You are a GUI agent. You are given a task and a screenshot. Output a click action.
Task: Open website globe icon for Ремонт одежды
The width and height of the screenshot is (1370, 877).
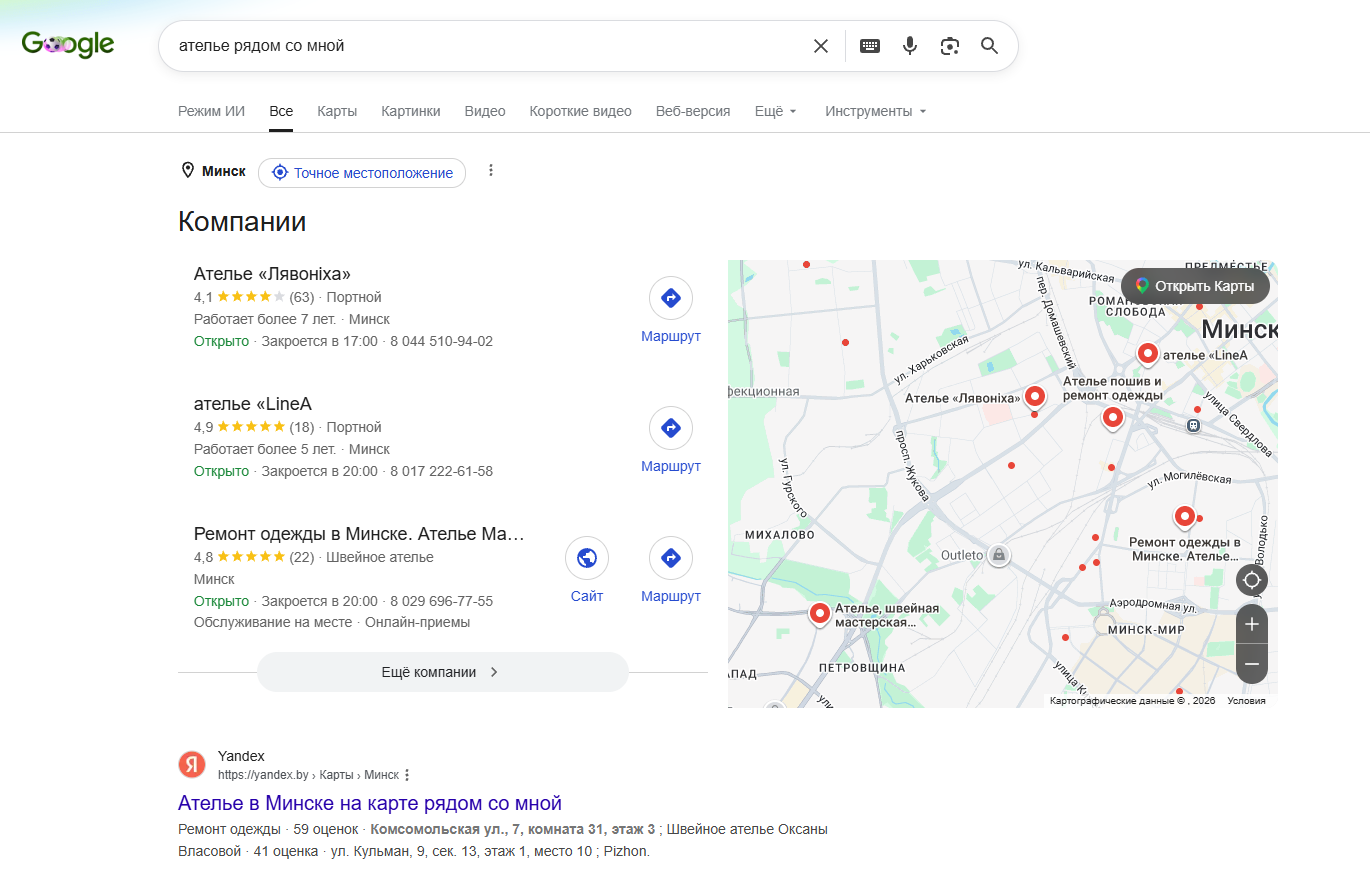click(587, 558)
